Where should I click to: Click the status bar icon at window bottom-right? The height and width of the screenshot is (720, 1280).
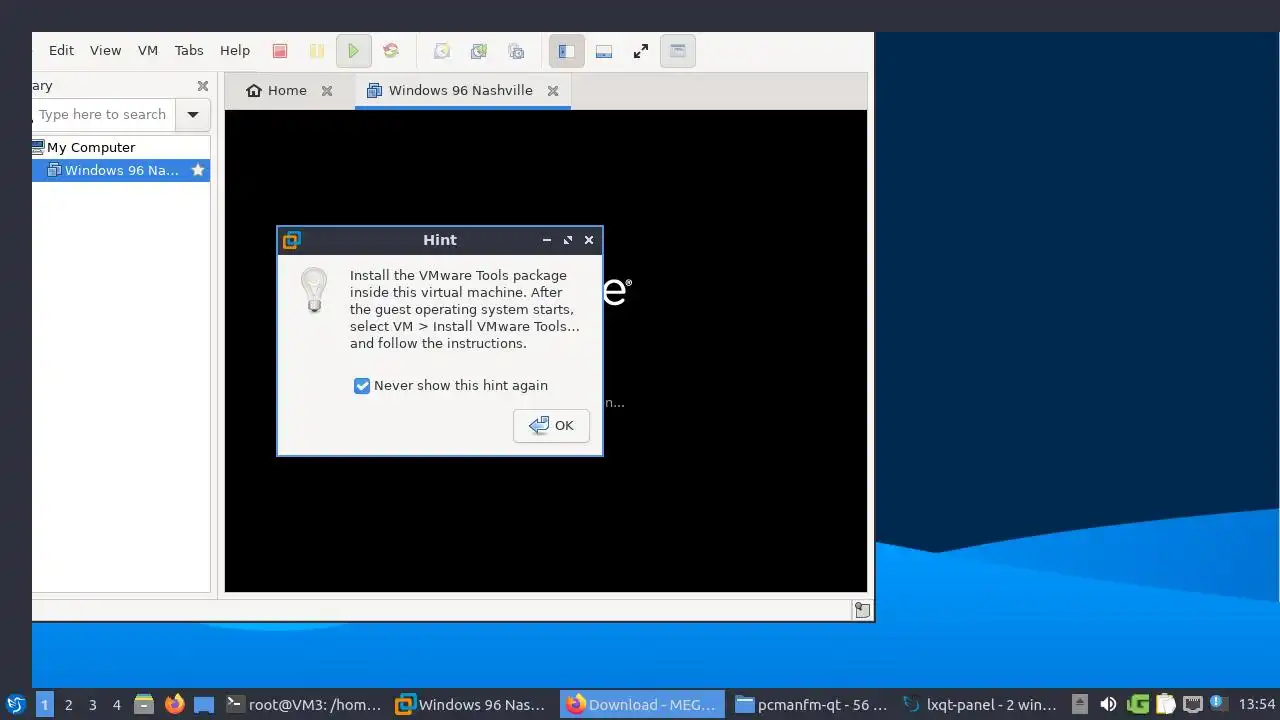tap(861, 609)
